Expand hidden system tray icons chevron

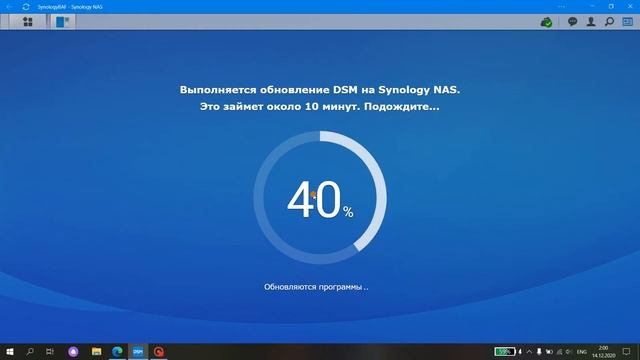pyautogui.click(x=529, y=351)
